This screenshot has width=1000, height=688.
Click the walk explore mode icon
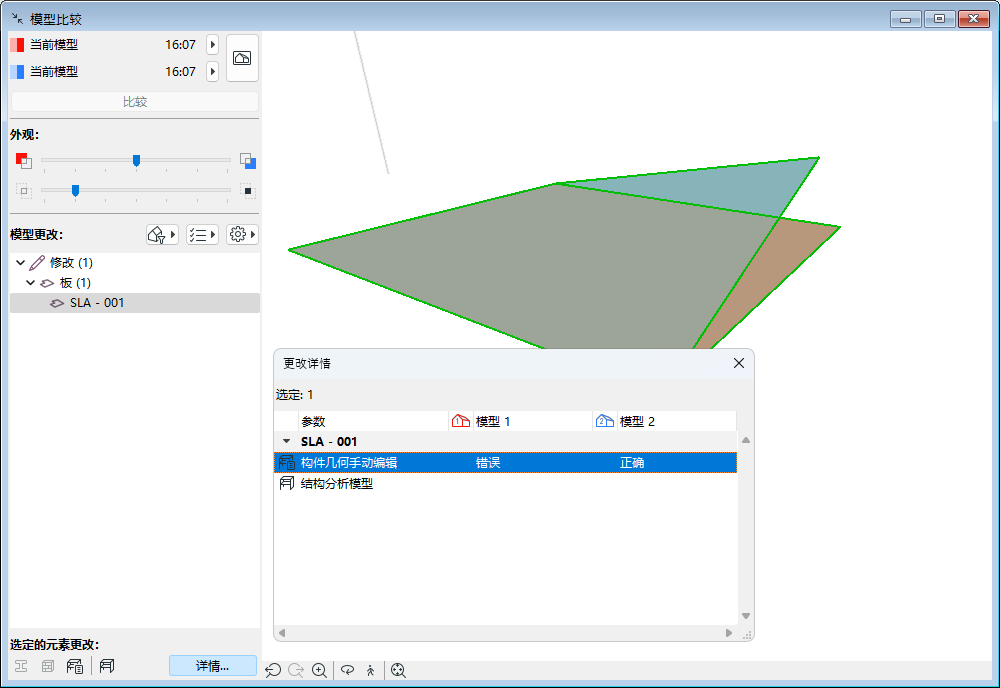[371, 670]
